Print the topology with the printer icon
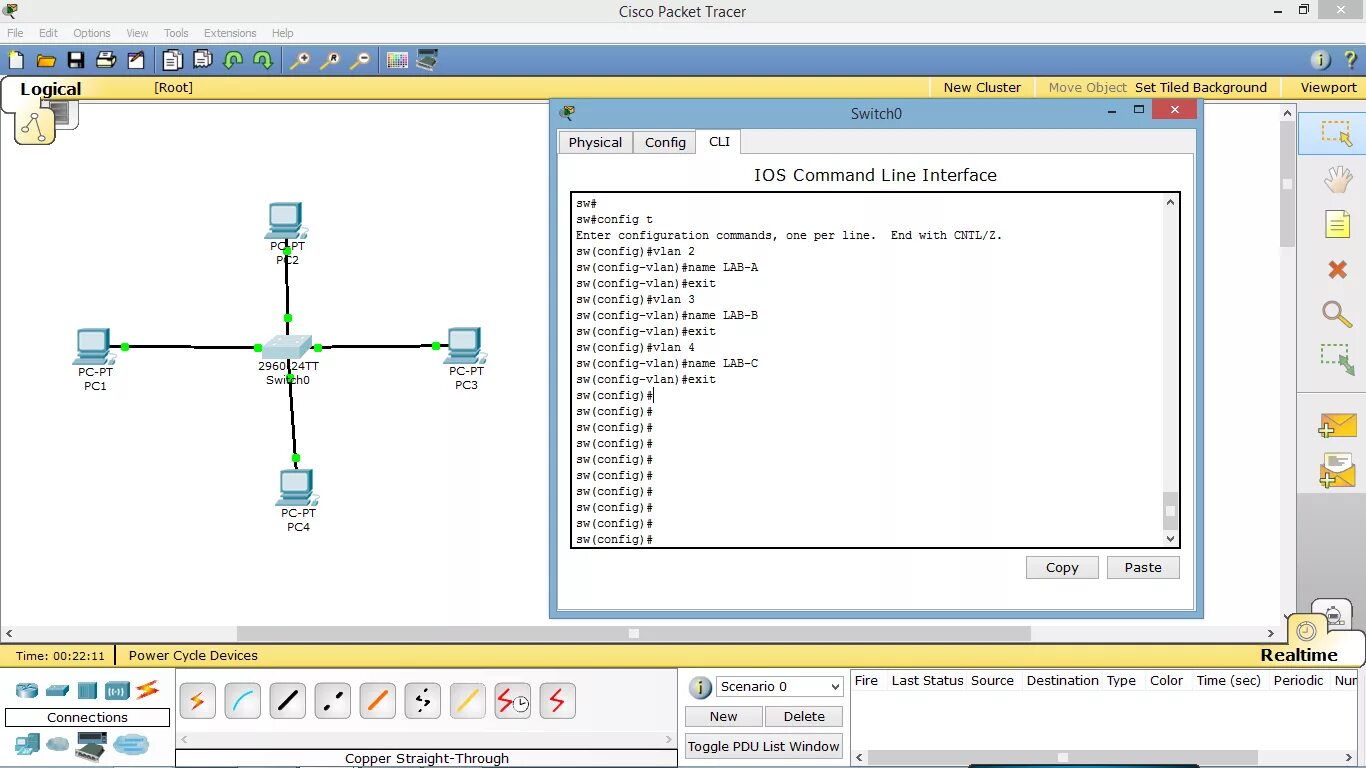The height and width of the screenshot is (768, 1366). point(106,60)
